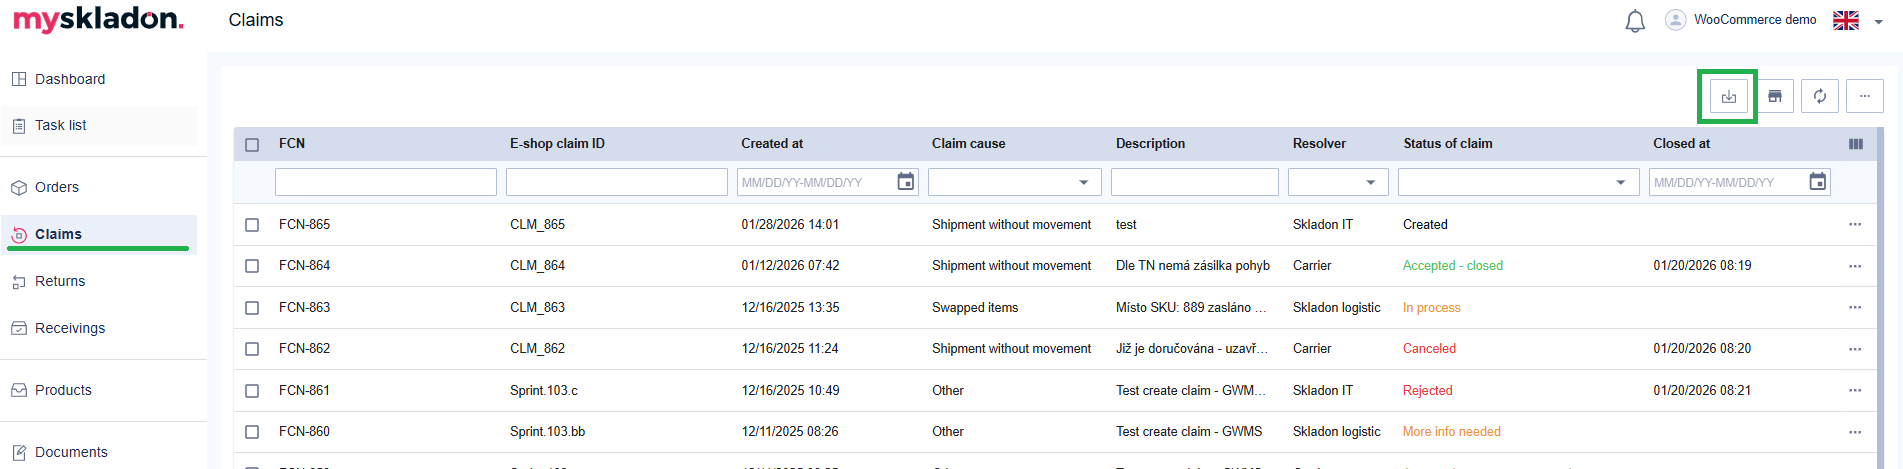
Task: Sort by Description column header
Action: [x=1150, y=144]
